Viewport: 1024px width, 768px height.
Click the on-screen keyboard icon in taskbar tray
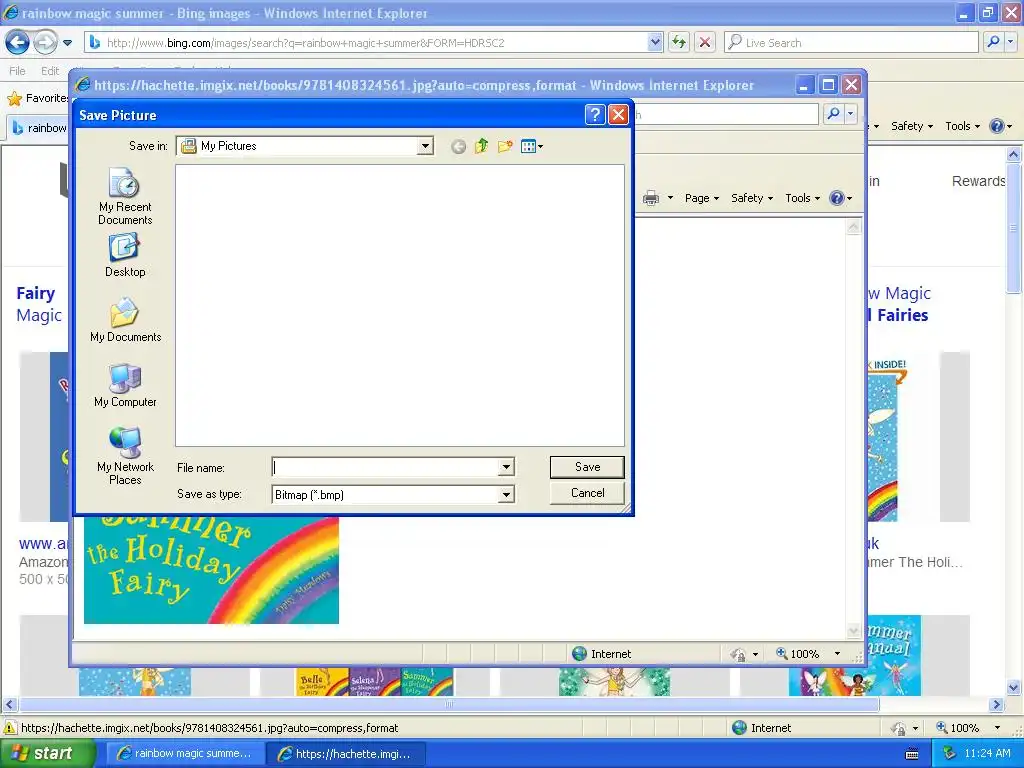coord(912,754)
